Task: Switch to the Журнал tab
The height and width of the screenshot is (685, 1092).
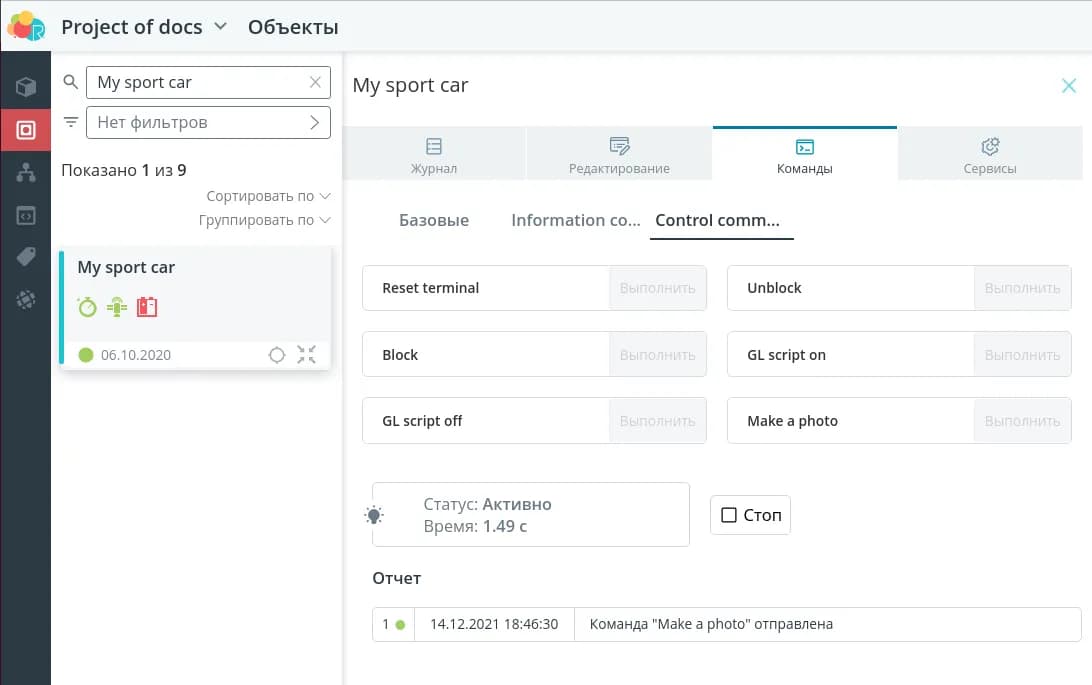Action: [434, 155]
